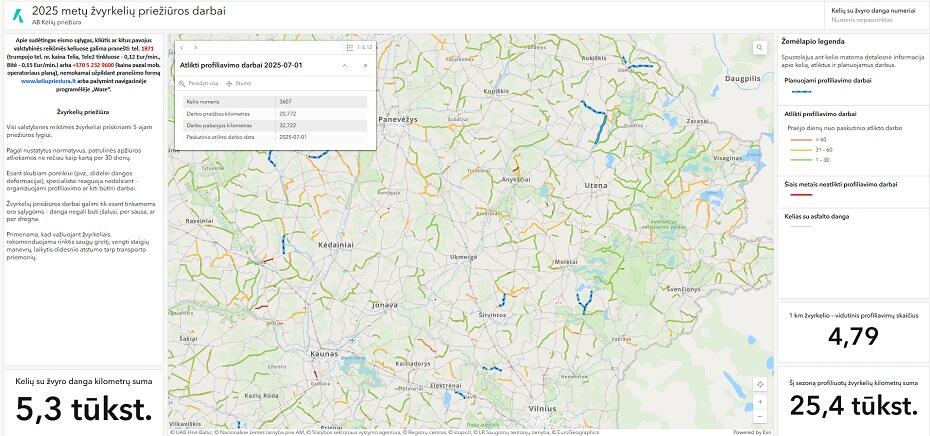
Task: Click the find my location button
Action: click(760, 384)
